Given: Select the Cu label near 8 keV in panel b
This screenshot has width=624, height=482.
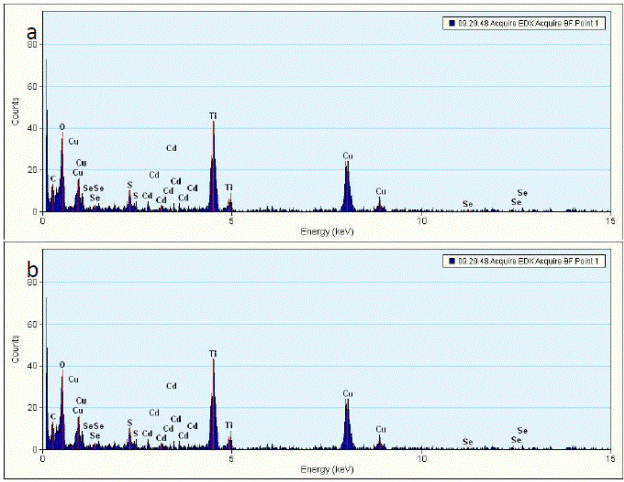Looking at the screenshot, I should pos(348,394).
